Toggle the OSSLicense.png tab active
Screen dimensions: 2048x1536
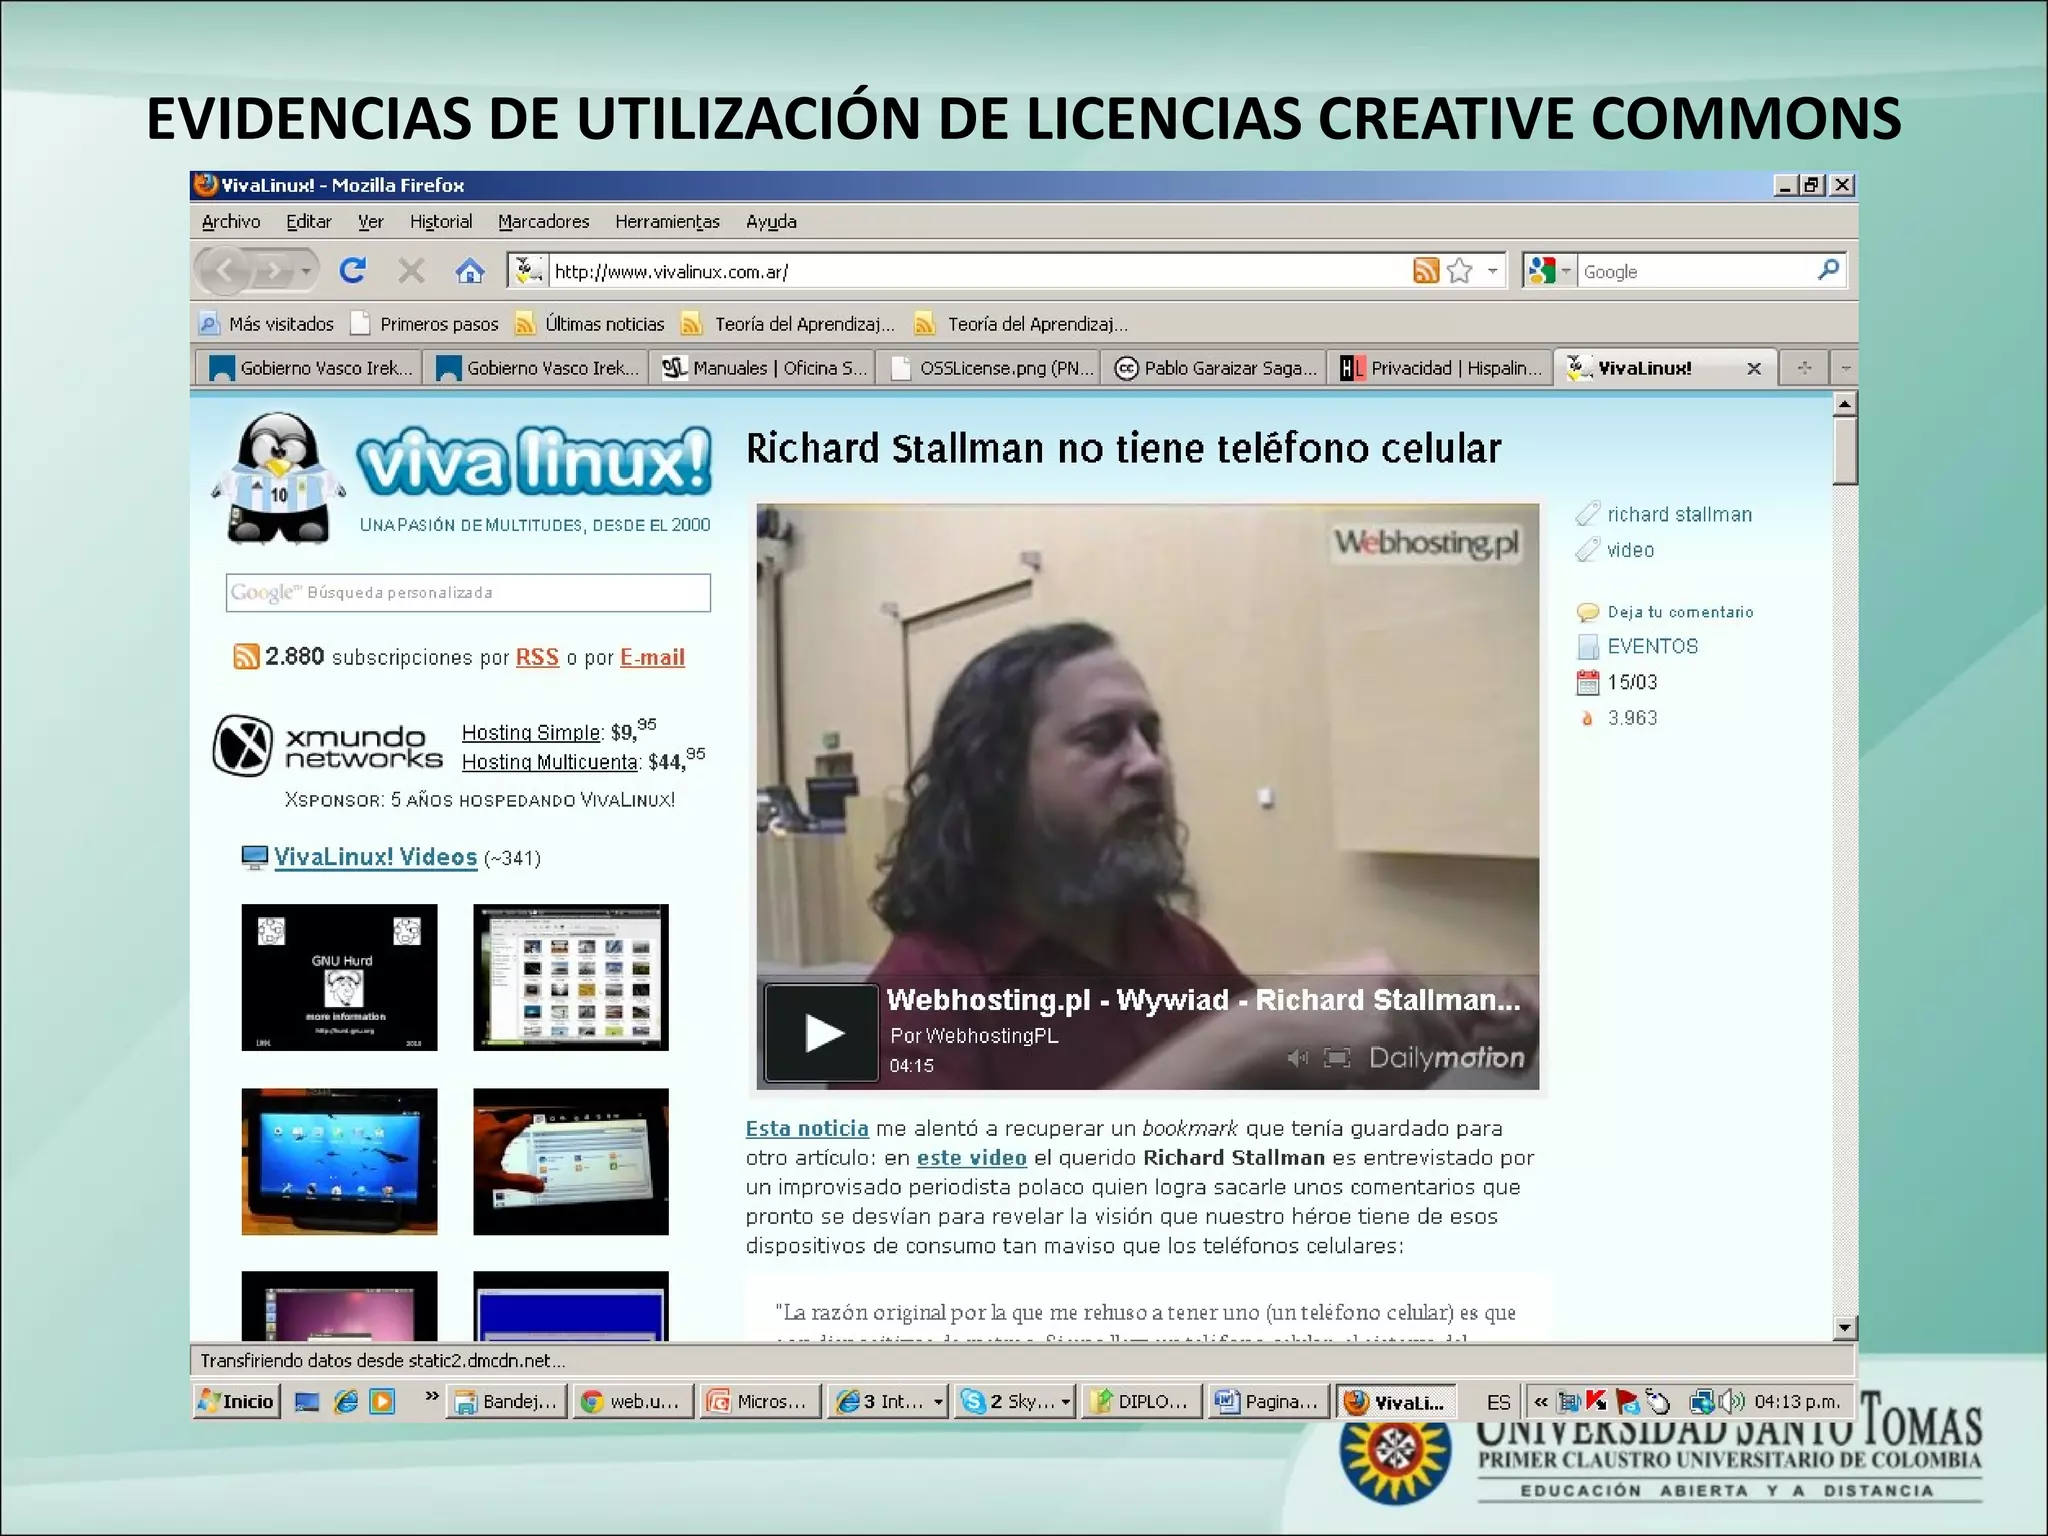pyautogui.click(x=990, y=368)
